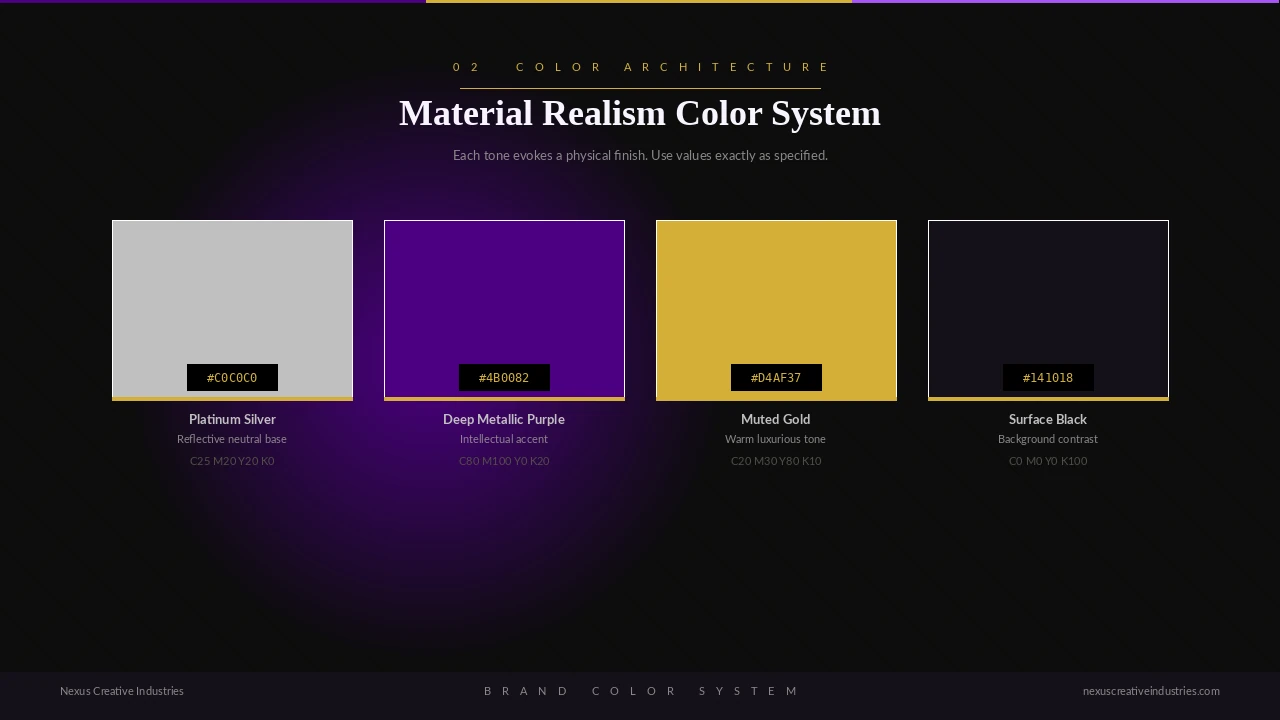Open the nexuscreativeindustries.com link
The height and width of the screenshot is (720, 1280).
click(x=1151, y=691)
